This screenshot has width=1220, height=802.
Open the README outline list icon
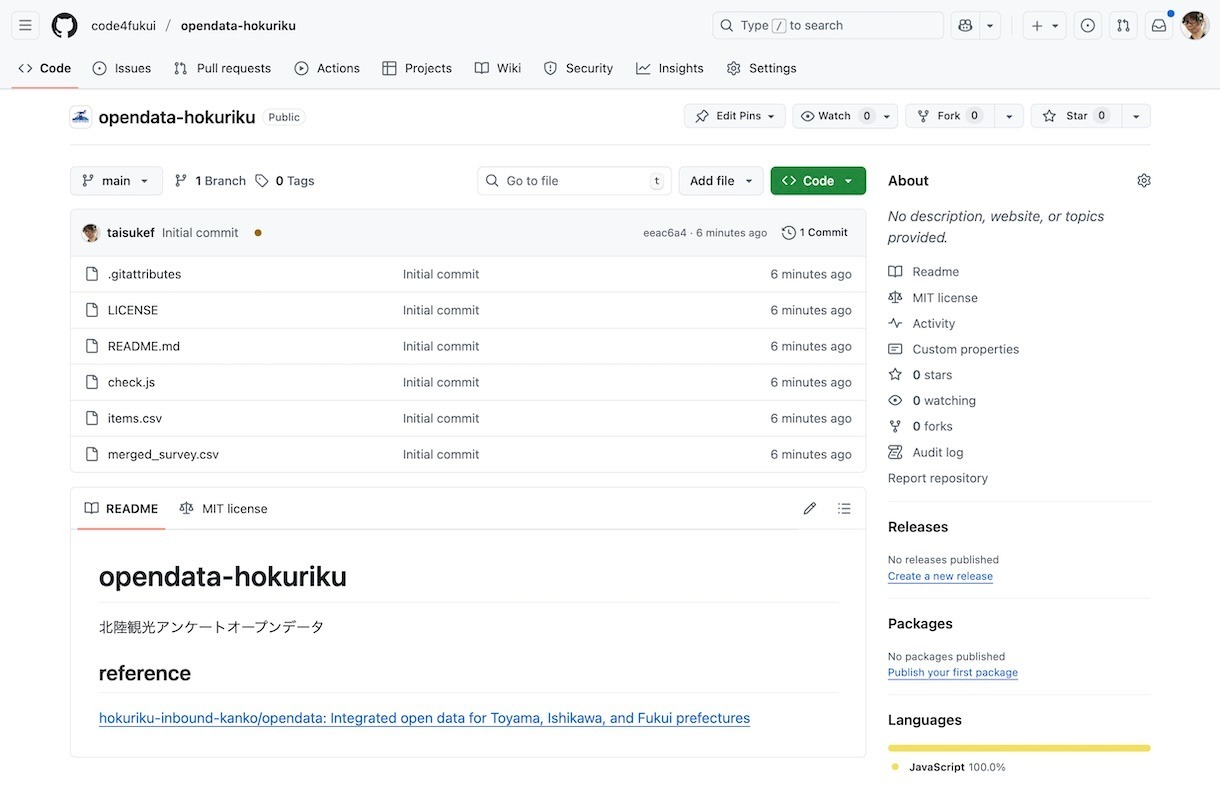[844, 509]
